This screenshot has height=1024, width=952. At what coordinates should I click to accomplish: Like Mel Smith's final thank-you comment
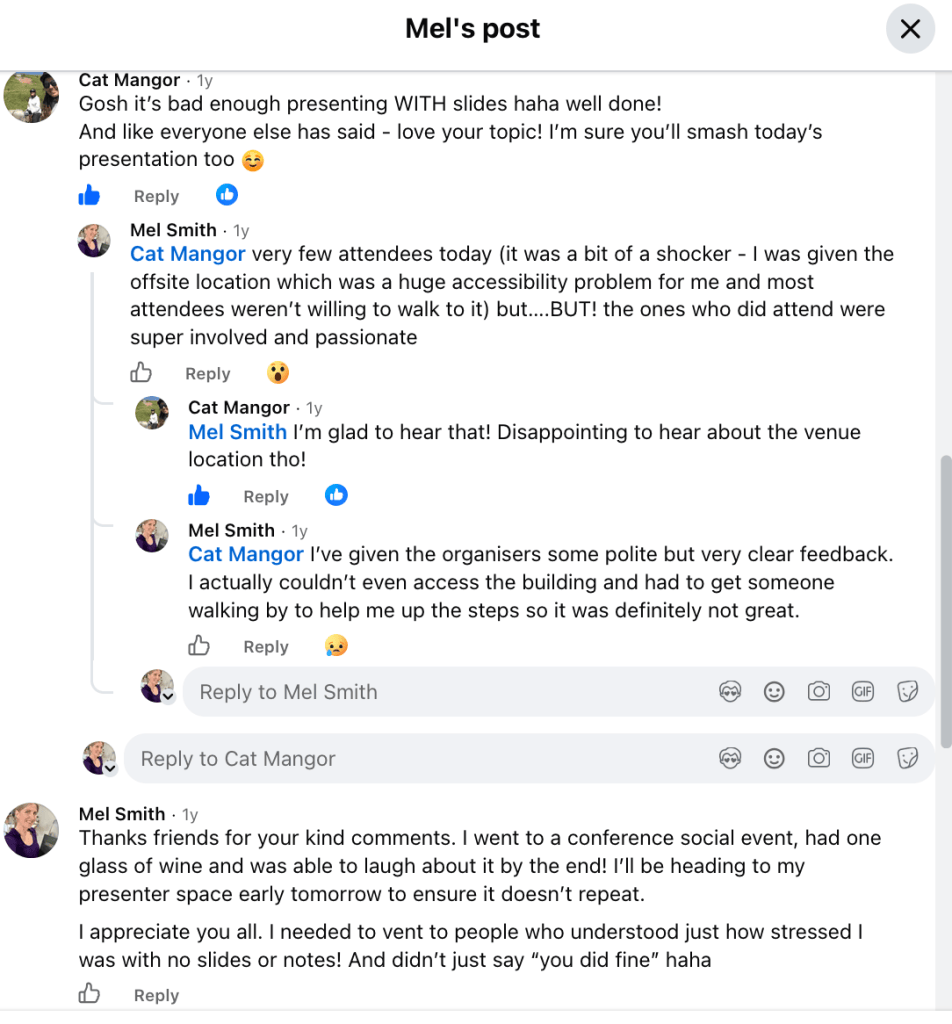[x=89, y=993]
